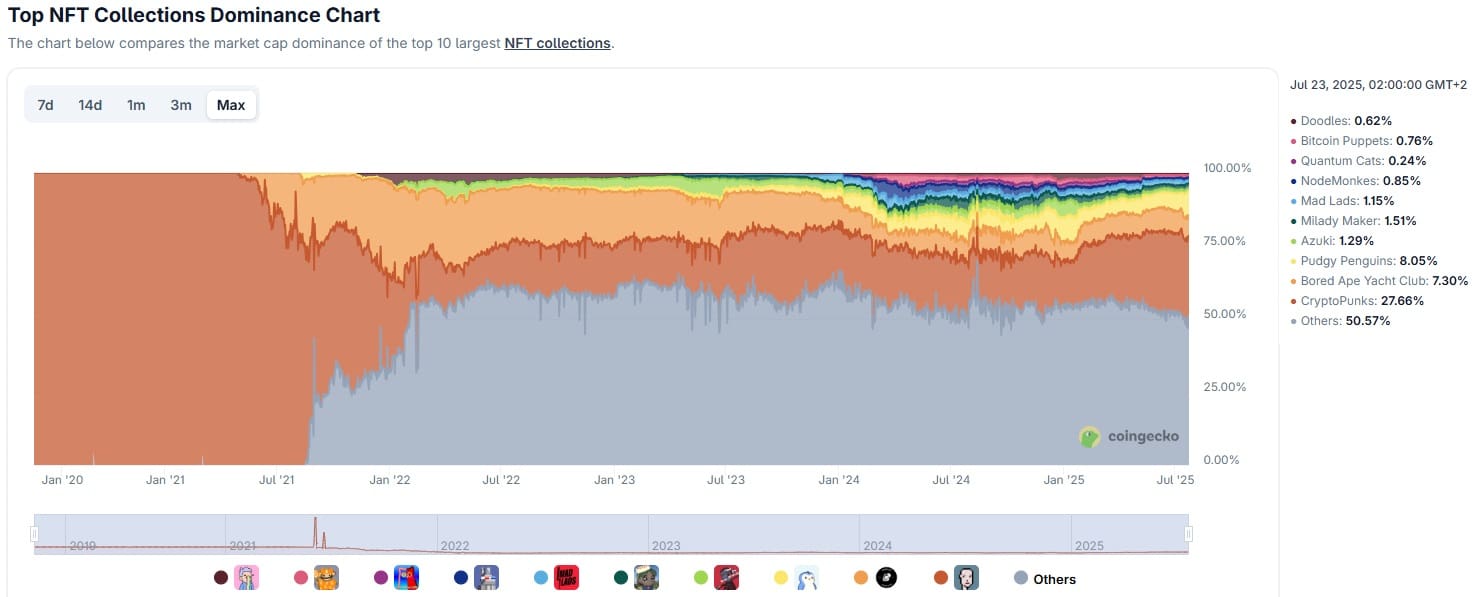The width and height of the screenshot is (1478, 597).
Task: Click the spike in the navigator near 2021
Action: (x=315, y=532)
